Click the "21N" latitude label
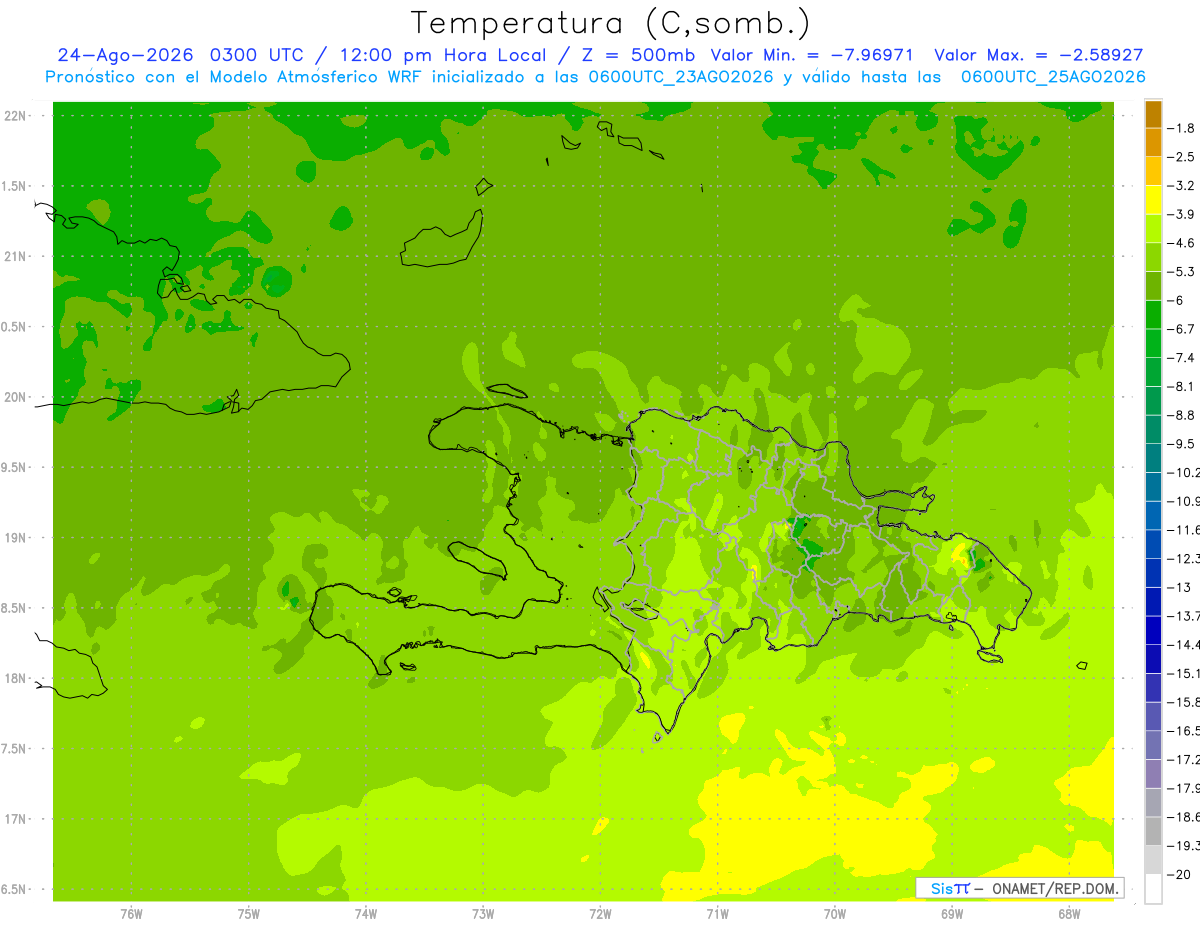This screenshot has height=927, width=1200. 15,256
